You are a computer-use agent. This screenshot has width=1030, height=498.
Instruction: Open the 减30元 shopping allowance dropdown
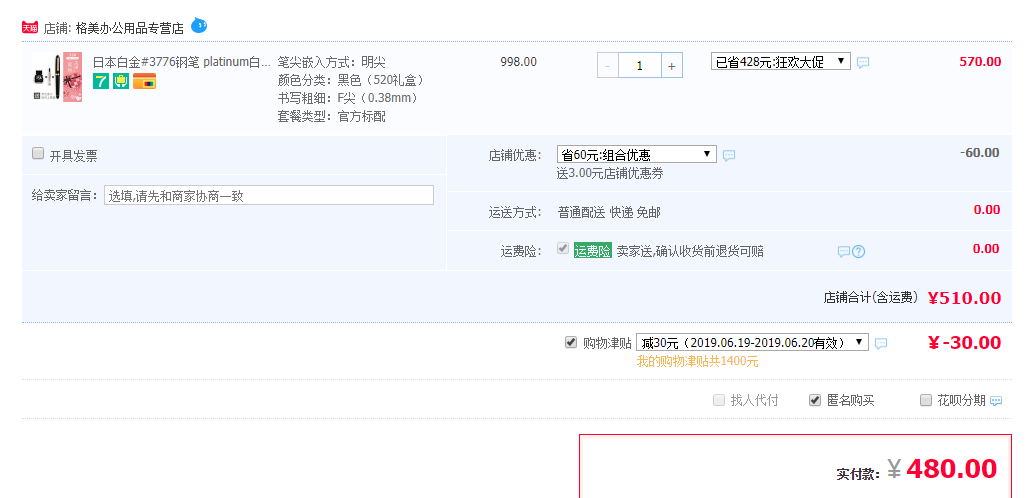point(752,342)
